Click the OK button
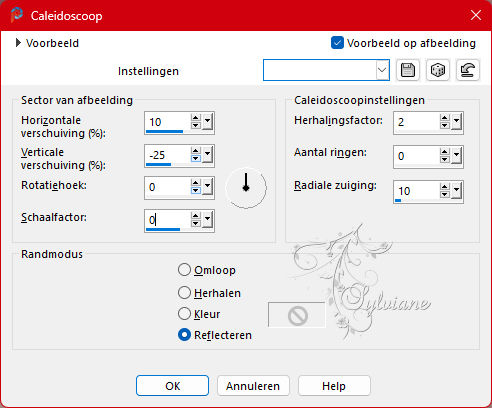 (172, 386)
